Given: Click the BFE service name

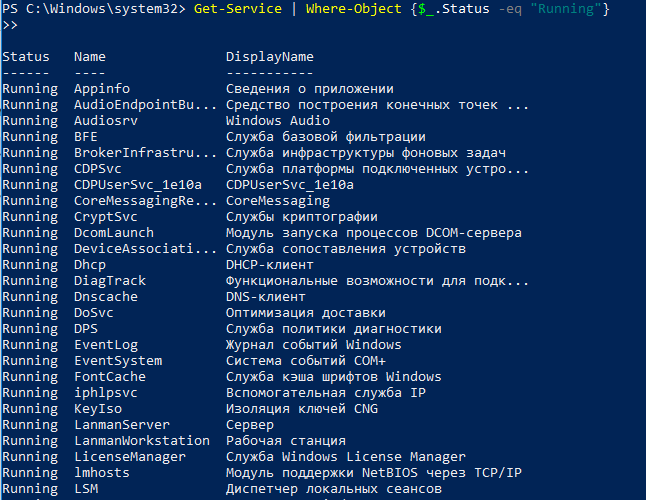Looking at the screenshot, I should point(86,137).
